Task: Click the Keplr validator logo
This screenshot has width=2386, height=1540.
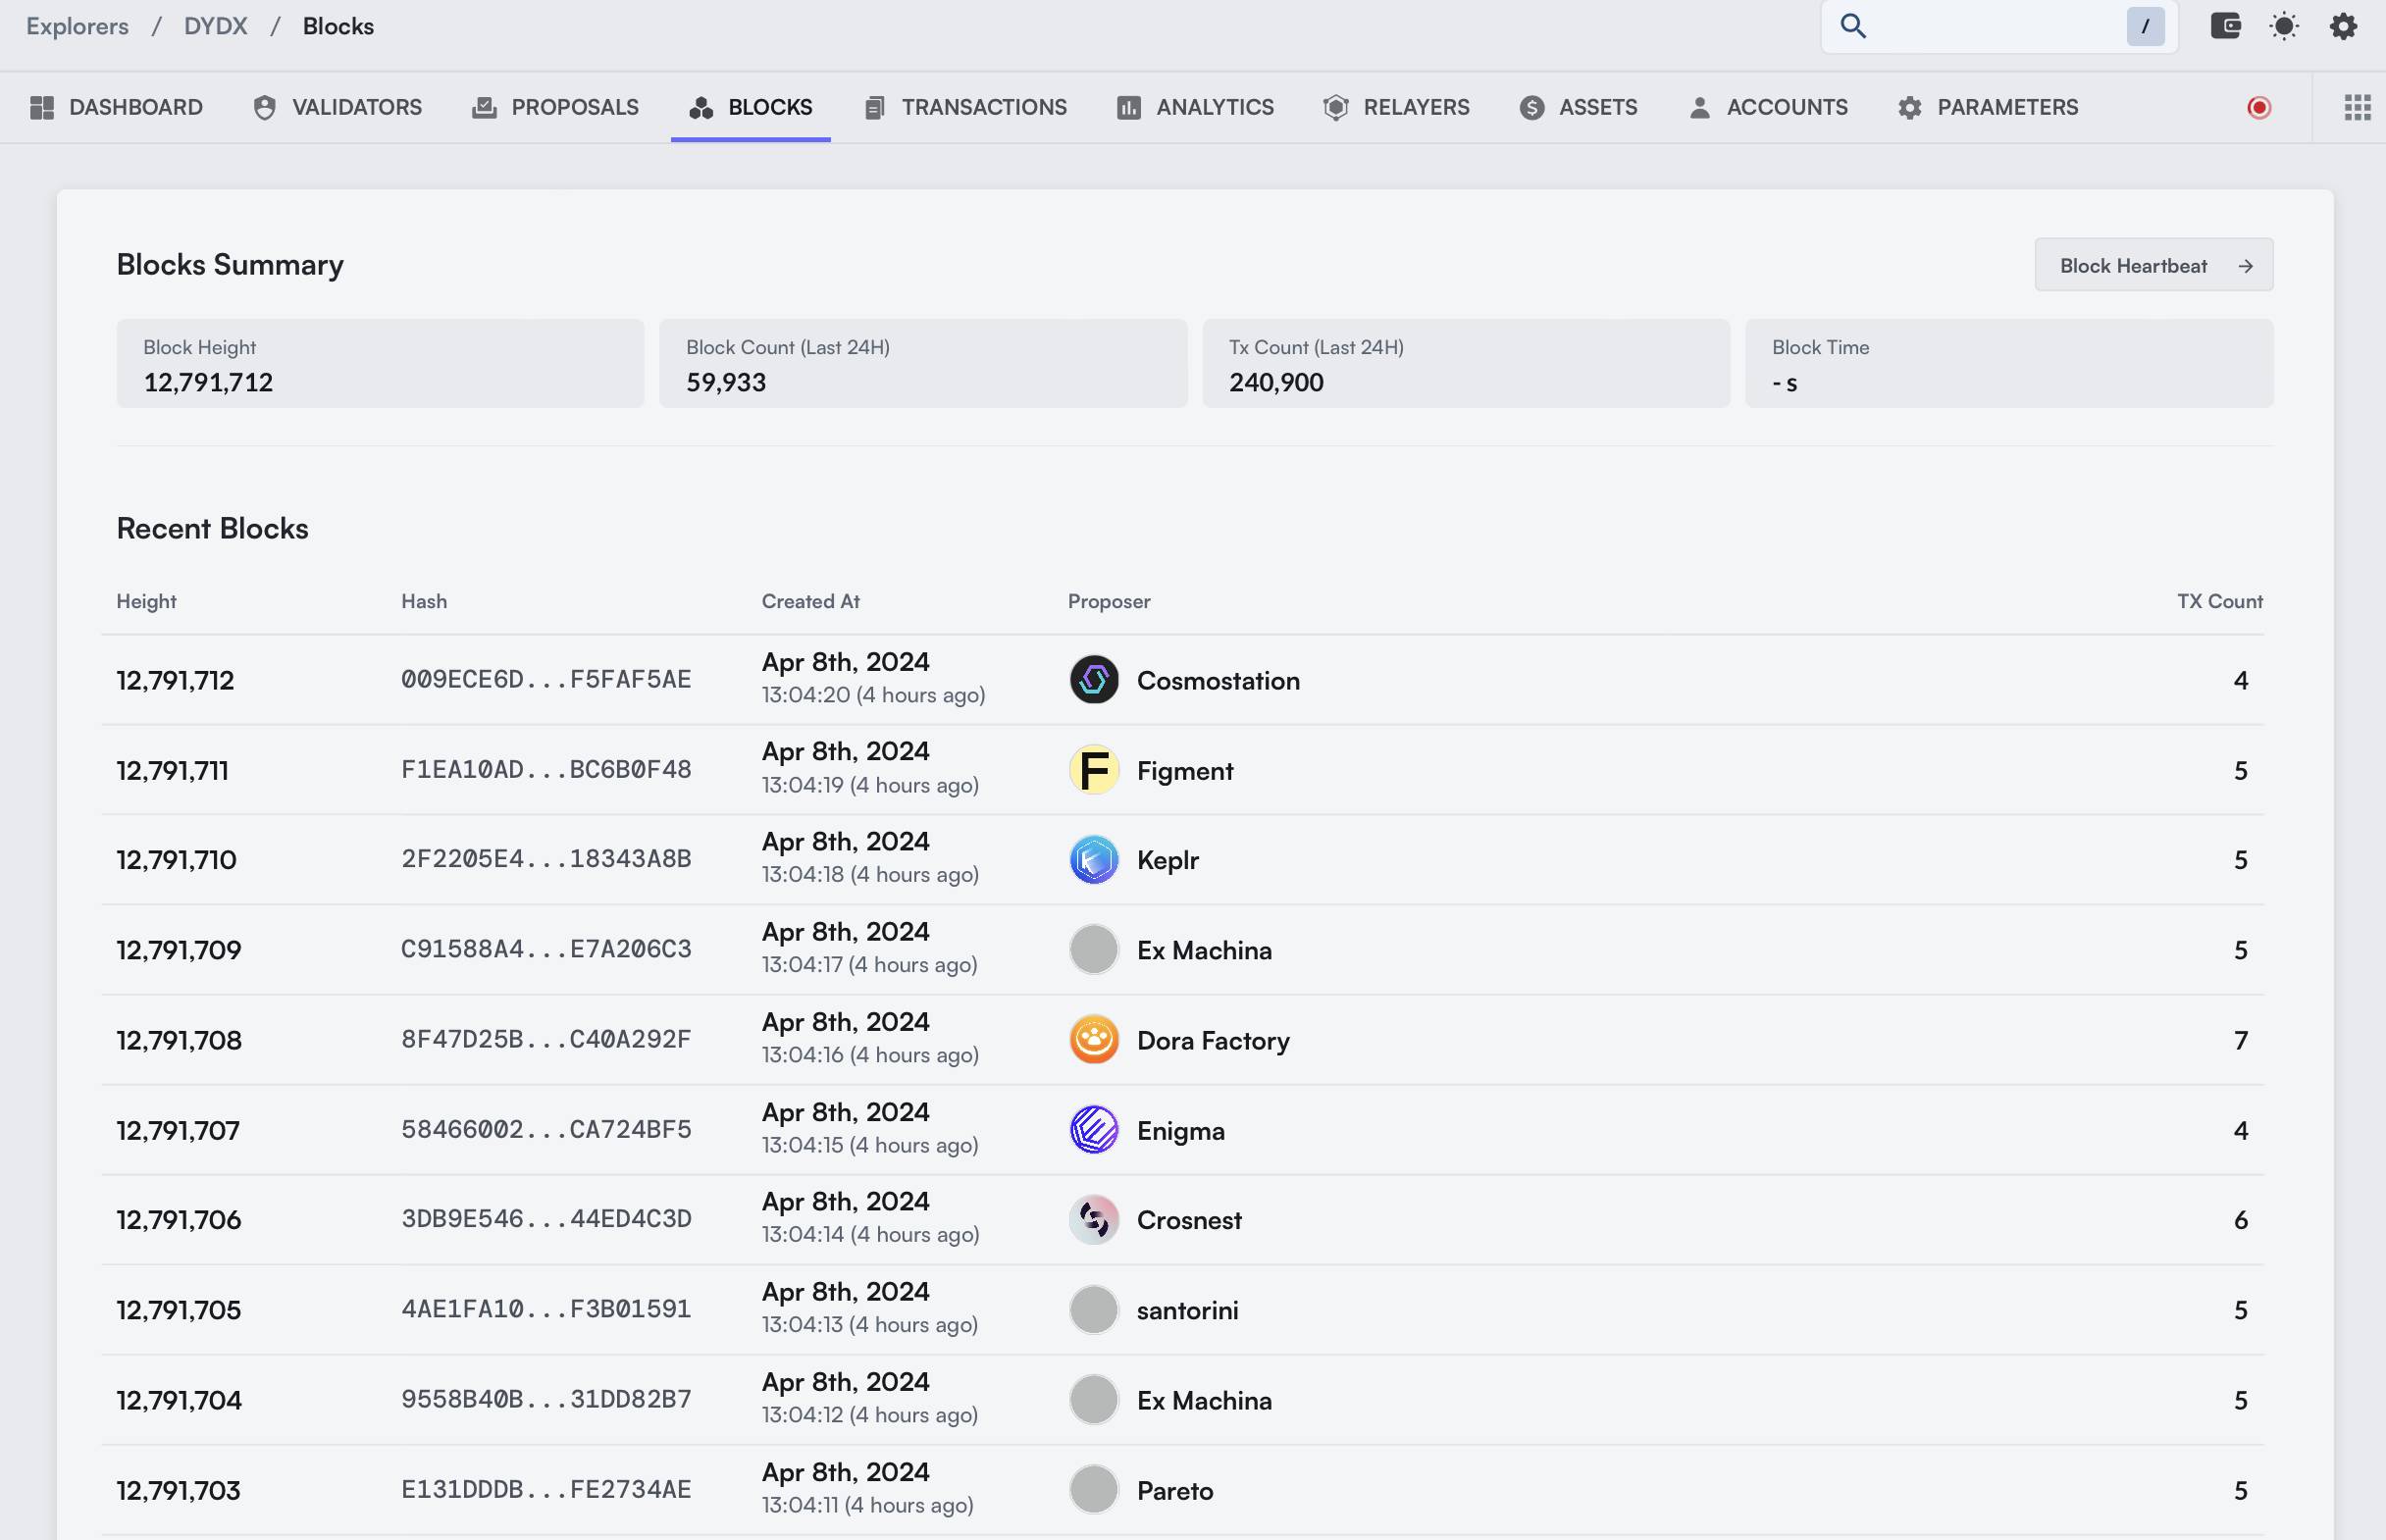Action: pyautogui.click(x=1093, y=860)
